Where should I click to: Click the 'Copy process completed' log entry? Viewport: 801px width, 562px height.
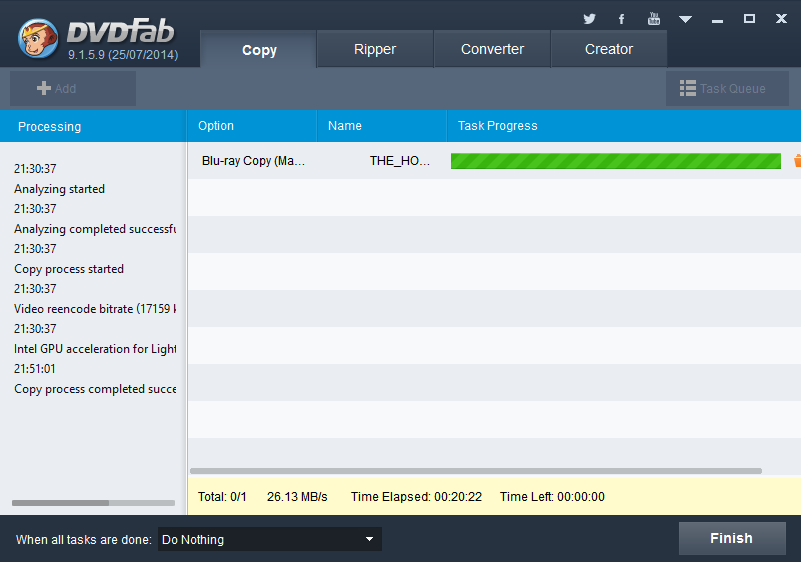(x=95, y=389)
